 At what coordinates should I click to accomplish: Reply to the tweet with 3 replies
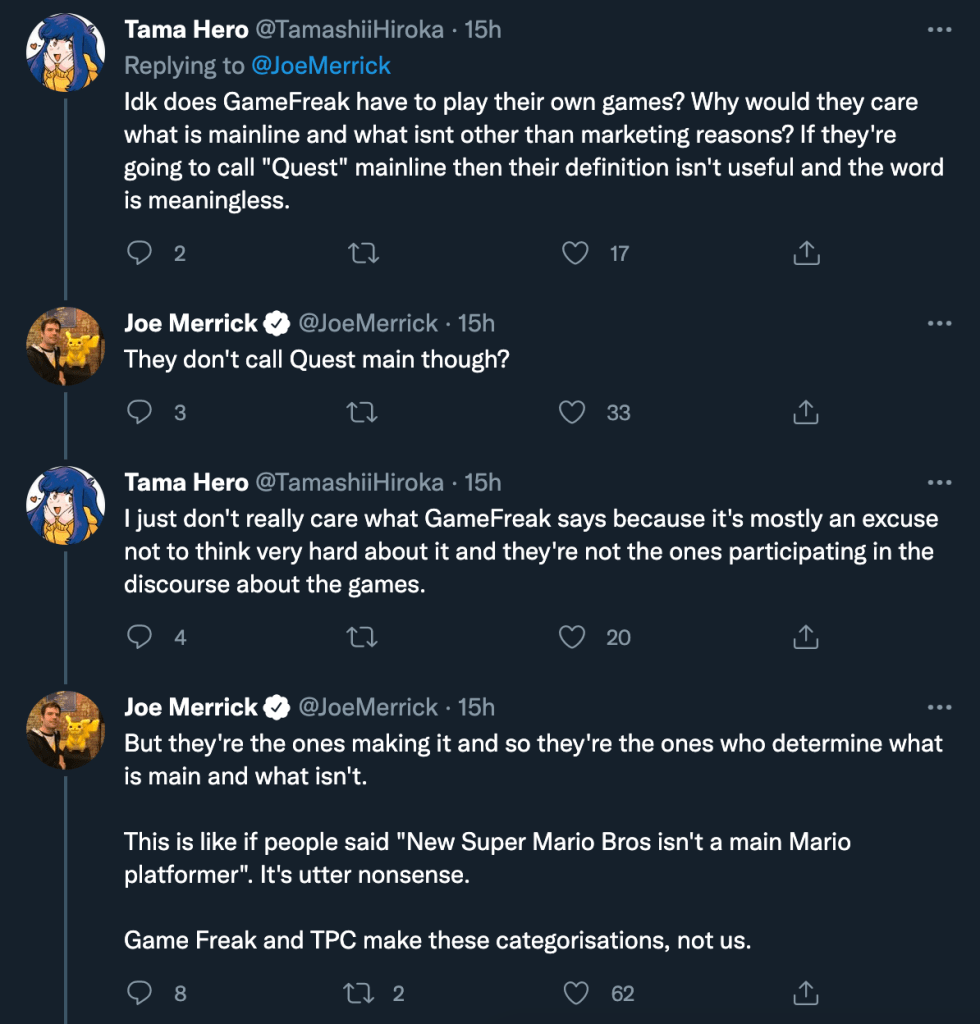point(139,412)
